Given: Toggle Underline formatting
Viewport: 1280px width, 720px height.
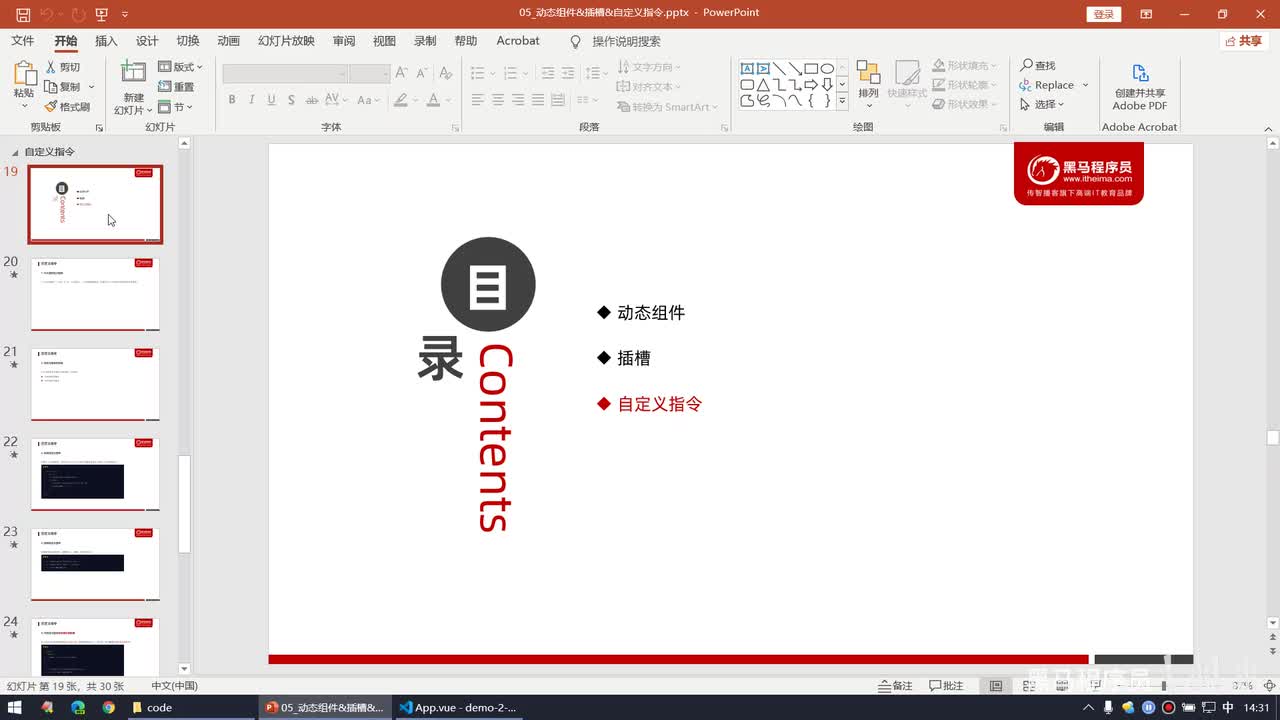Looking at the screenshot, I should point(270,100).
